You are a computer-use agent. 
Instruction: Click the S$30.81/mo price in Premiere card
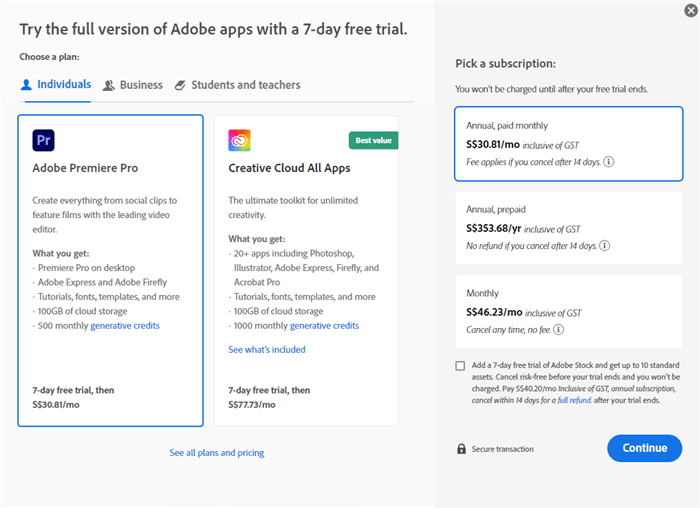click(56, 405)
